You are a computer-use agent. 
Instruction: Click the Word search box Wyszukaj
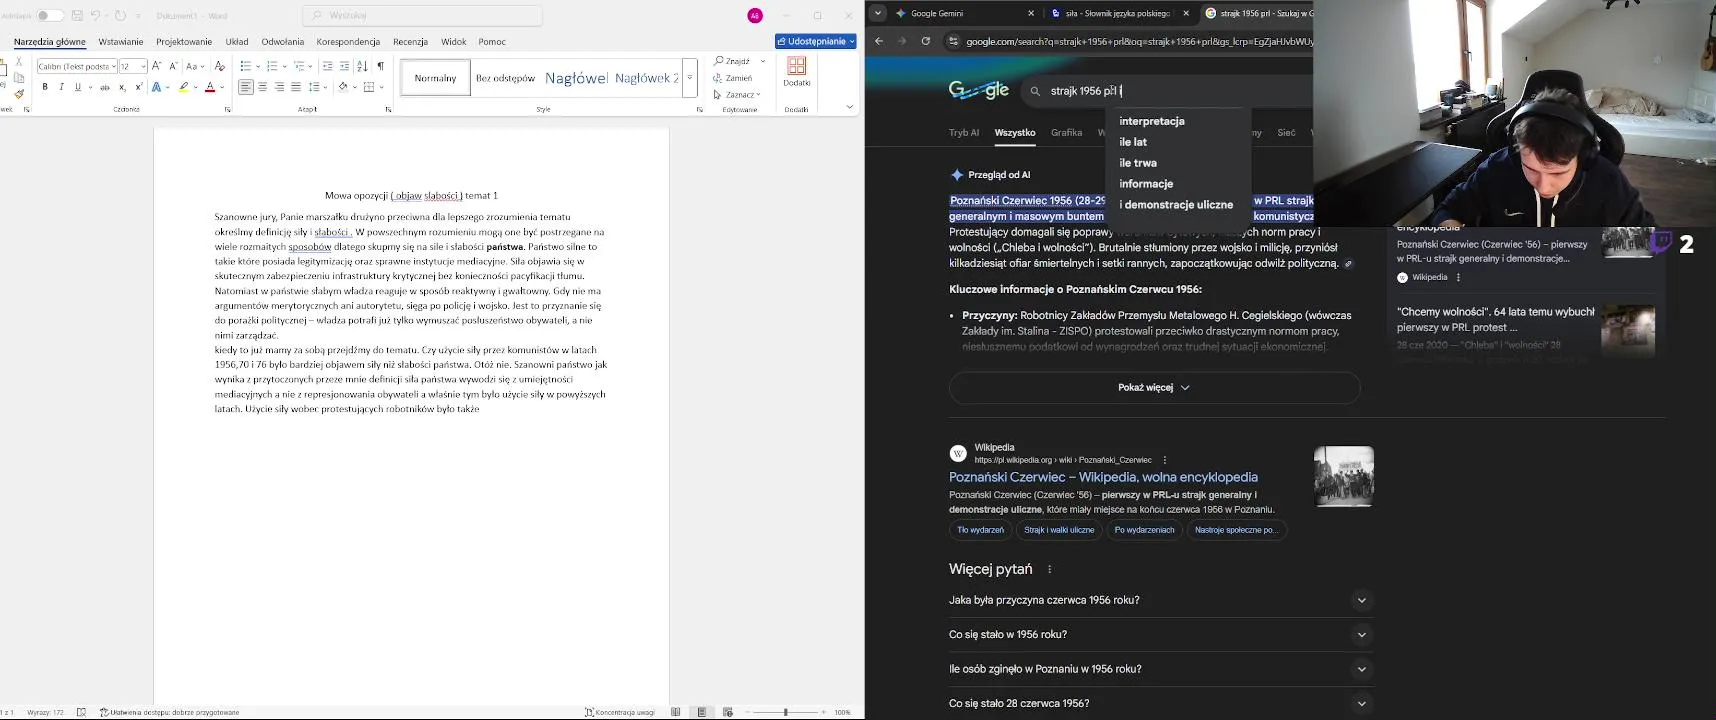(x=422, y=15)
